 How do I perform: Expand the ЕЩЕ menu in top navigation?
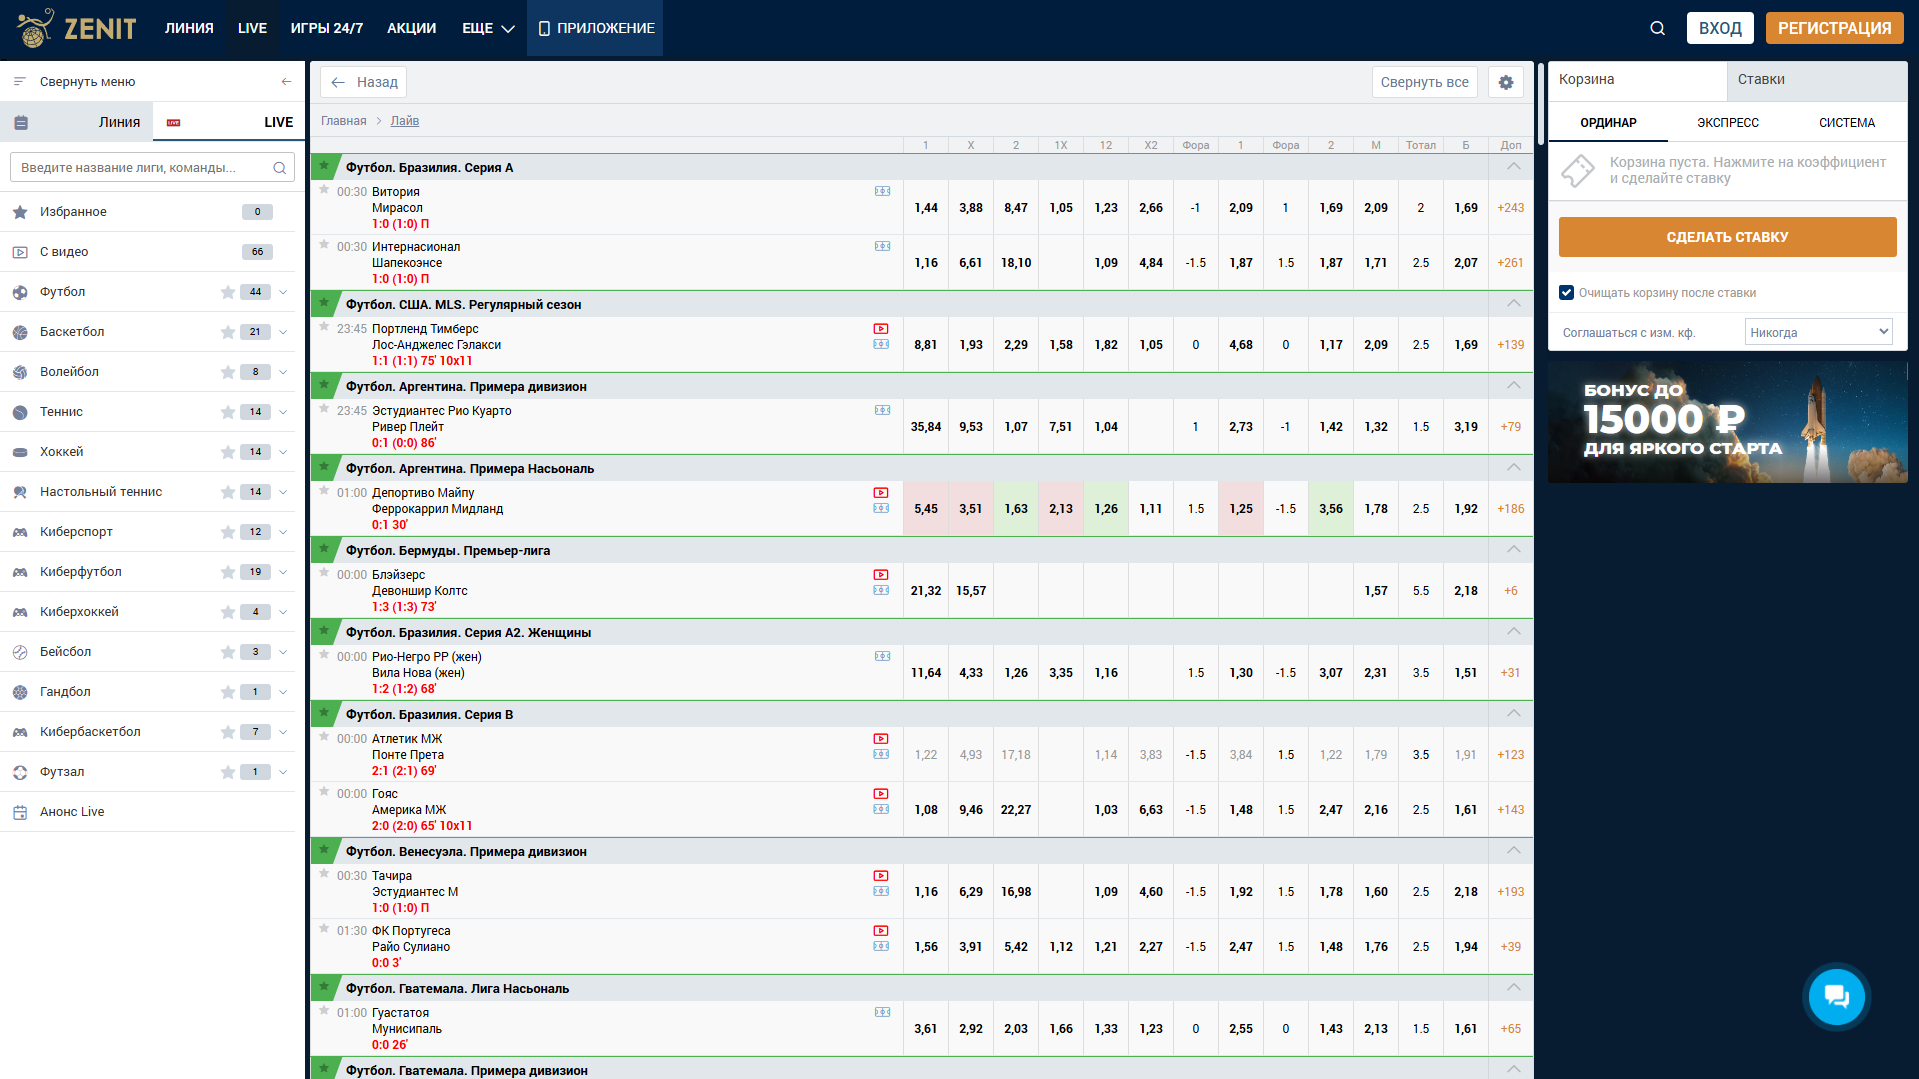click(x=488, y=28)
